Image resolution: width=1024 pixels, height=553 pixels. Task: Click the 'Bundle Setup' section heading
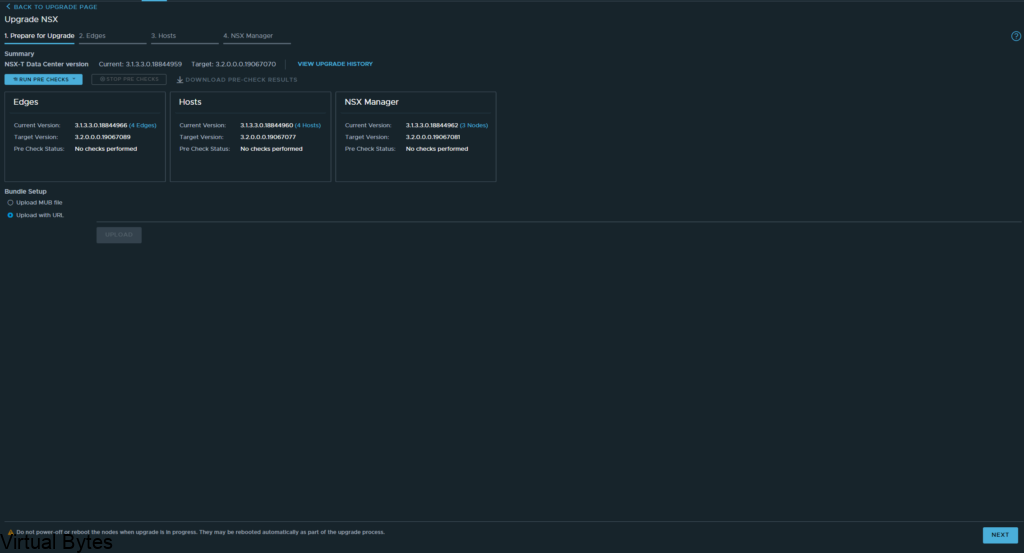point(25,191)
